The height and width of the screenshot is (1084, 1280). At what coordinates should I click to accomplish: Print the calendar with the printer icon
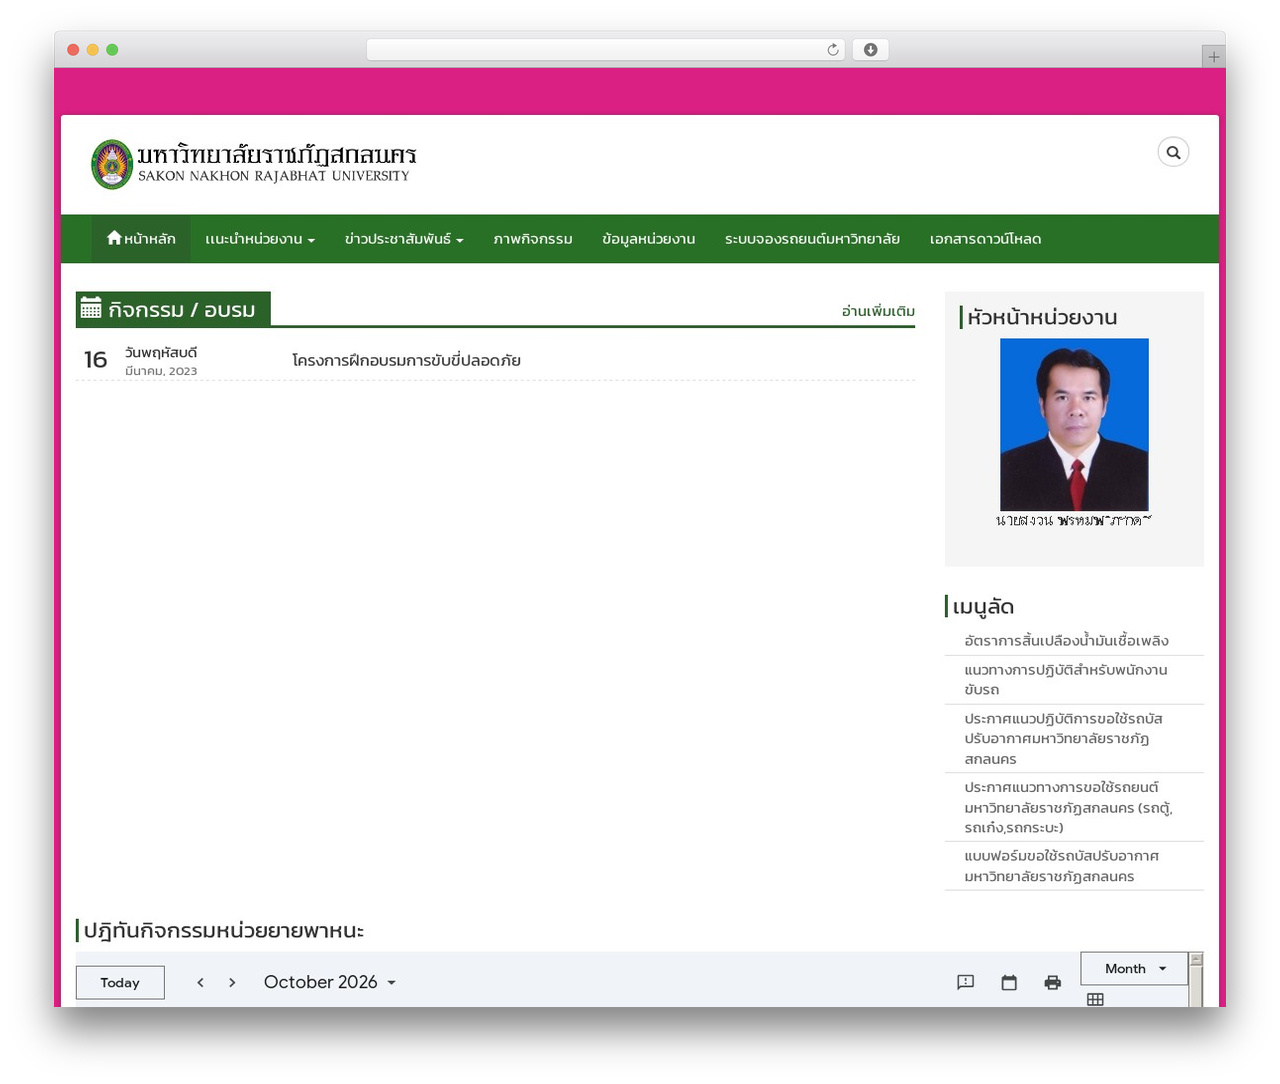tap(1052, 983)
